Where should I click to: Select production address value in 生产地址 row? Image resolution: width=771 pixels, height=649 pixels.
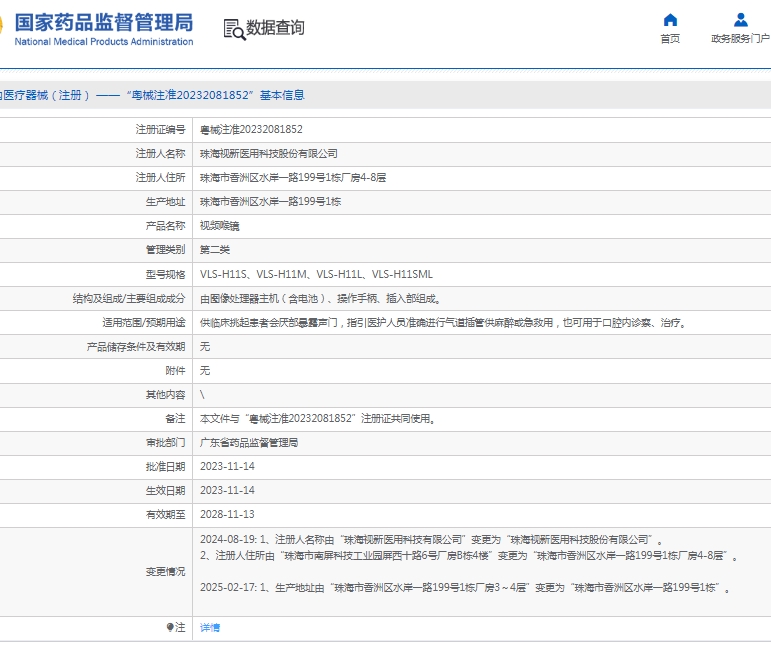pos(270,202)
